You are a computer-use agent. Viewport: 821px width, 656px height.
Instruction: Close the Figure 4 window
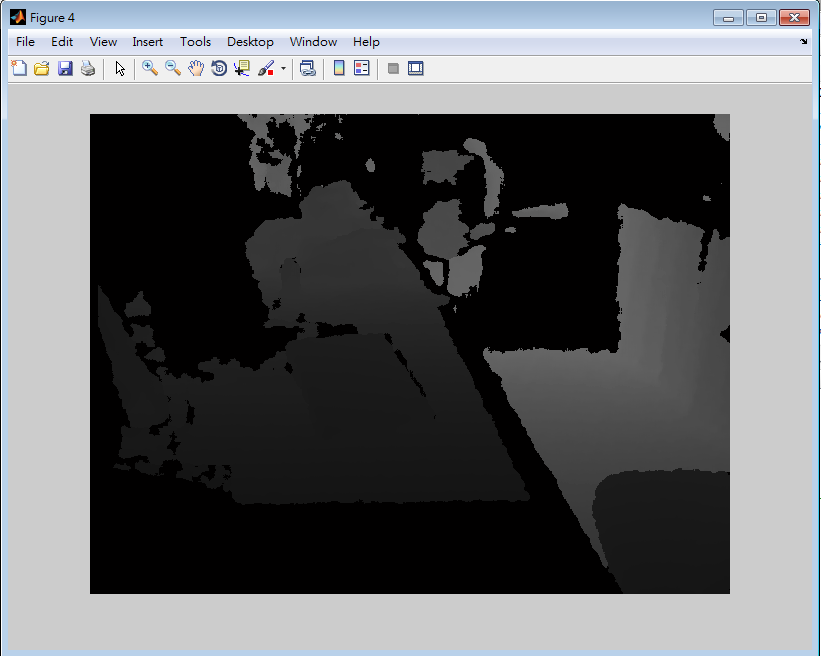(x=794, y=17)
